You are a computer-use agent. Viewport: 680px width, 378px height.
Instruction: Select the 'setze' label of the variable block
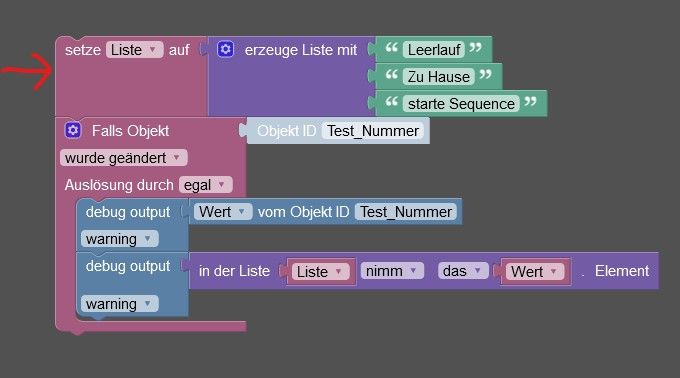click(x=83, y=50)
